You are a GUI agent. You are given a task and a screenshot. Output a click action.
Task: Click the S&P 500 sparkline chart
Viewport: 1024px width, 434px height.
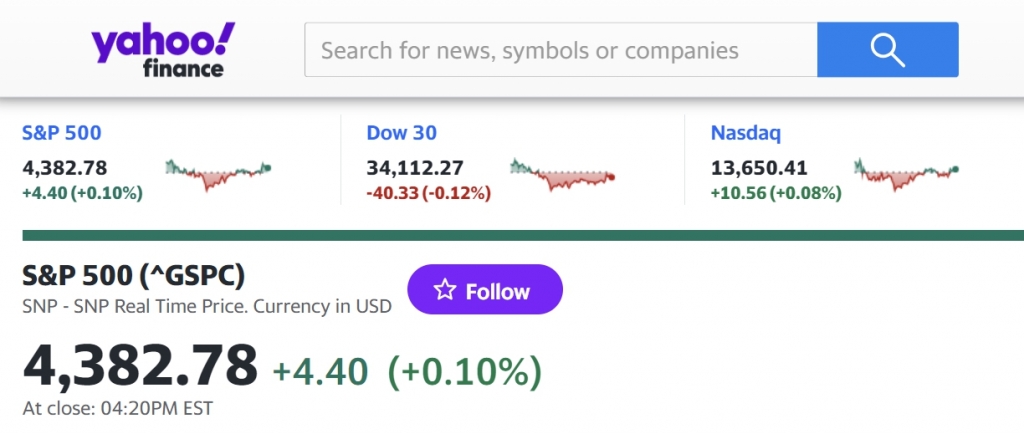(x=218, y=174)
